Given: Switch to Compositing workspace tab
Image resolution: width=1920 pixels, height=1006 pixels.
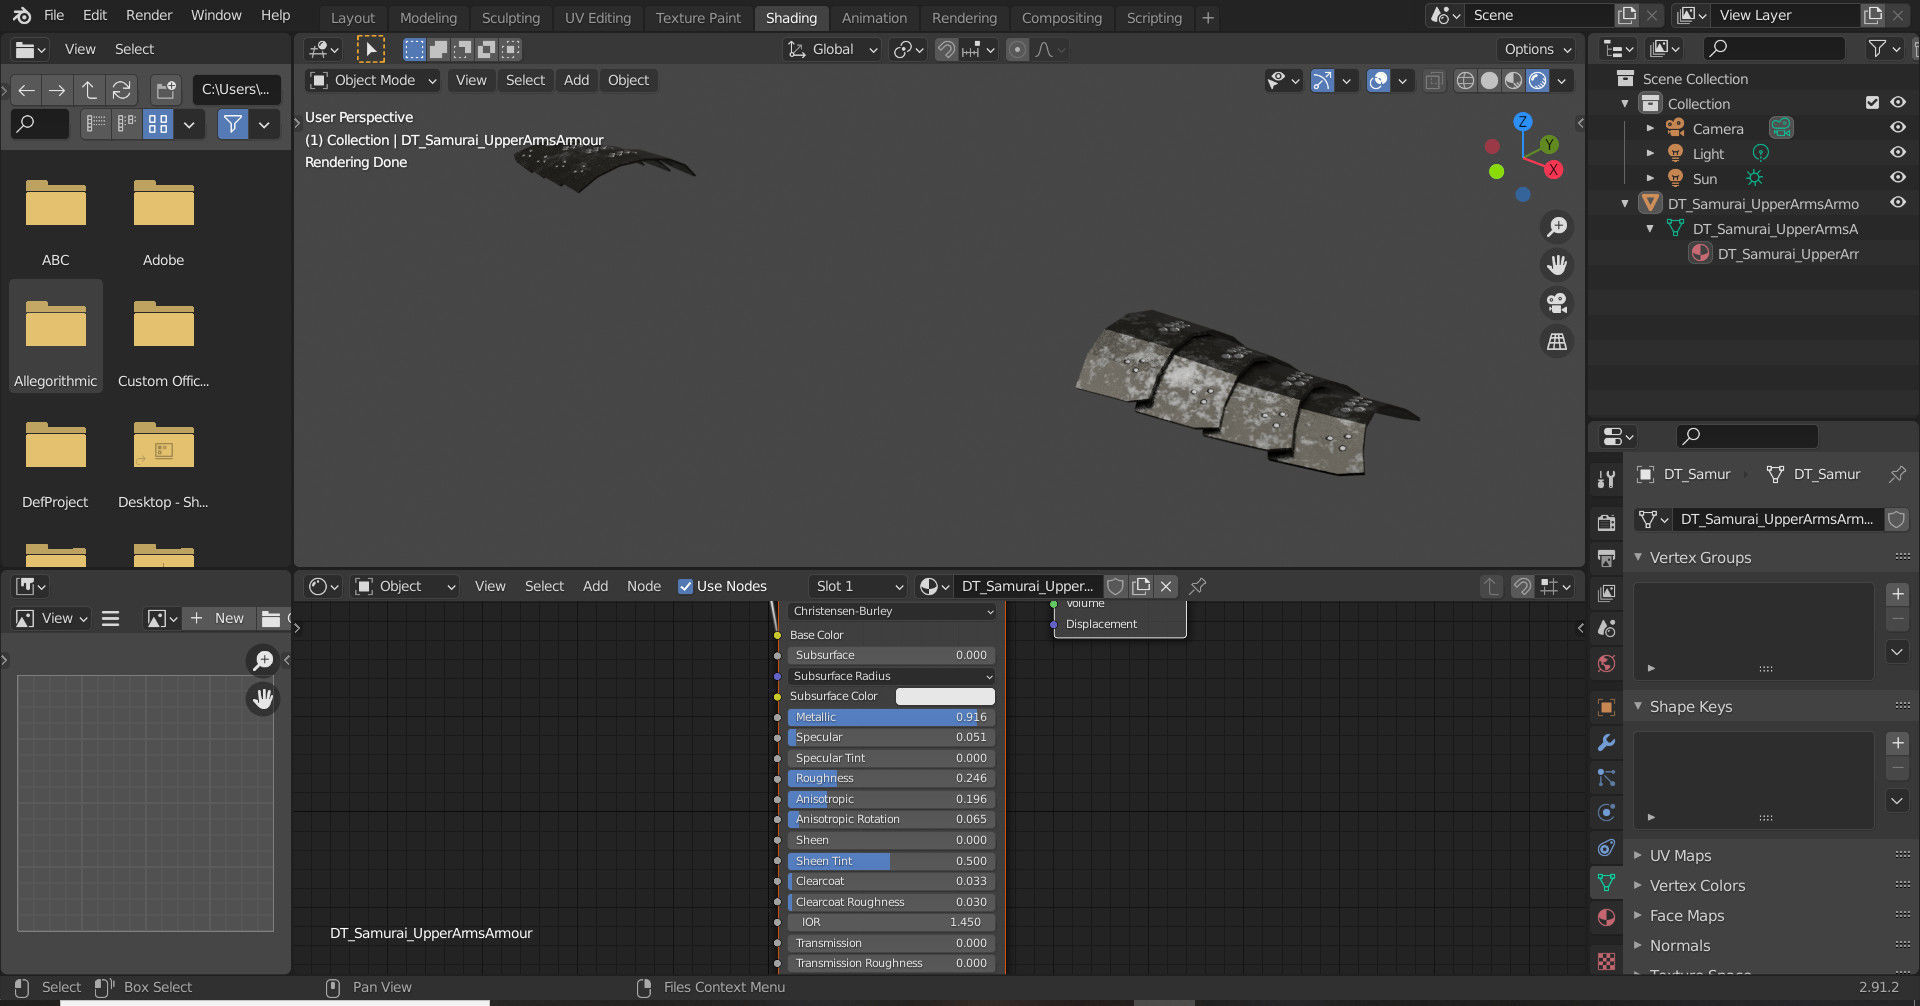Looking at the screenshot, I should 1061,18.
